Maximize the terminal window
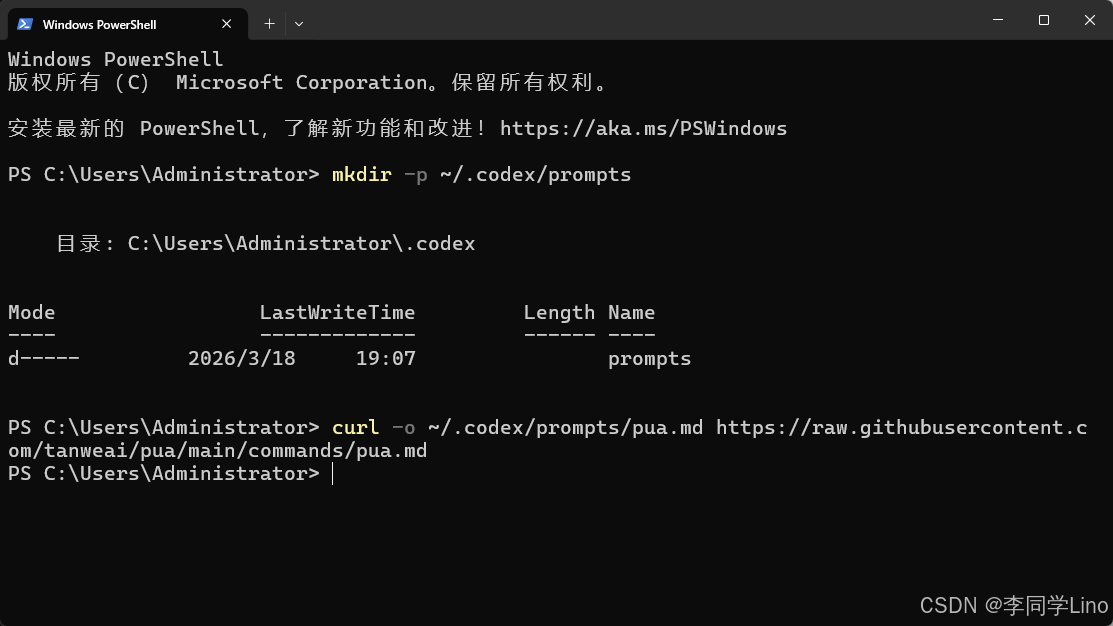Image resolution: width=1113 pixels, height=626 pixels. point(1043,20)
